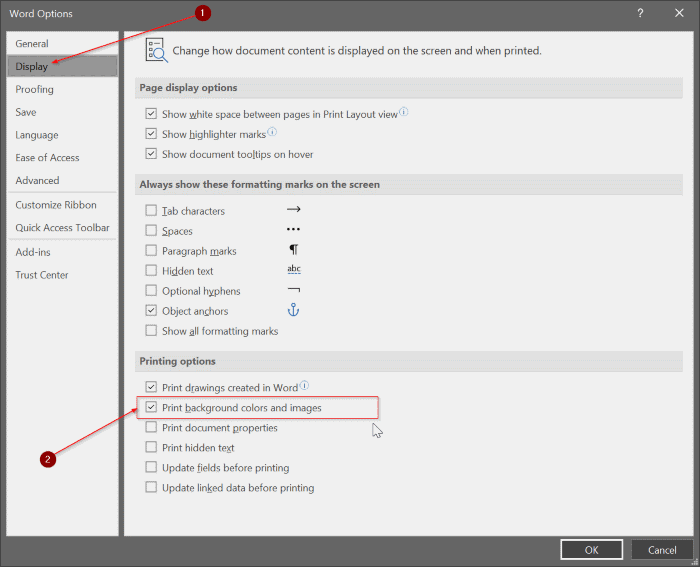Cancel the Word Options dialog
700x567 pixels.
pyautogui.click(x=662, y=550)
